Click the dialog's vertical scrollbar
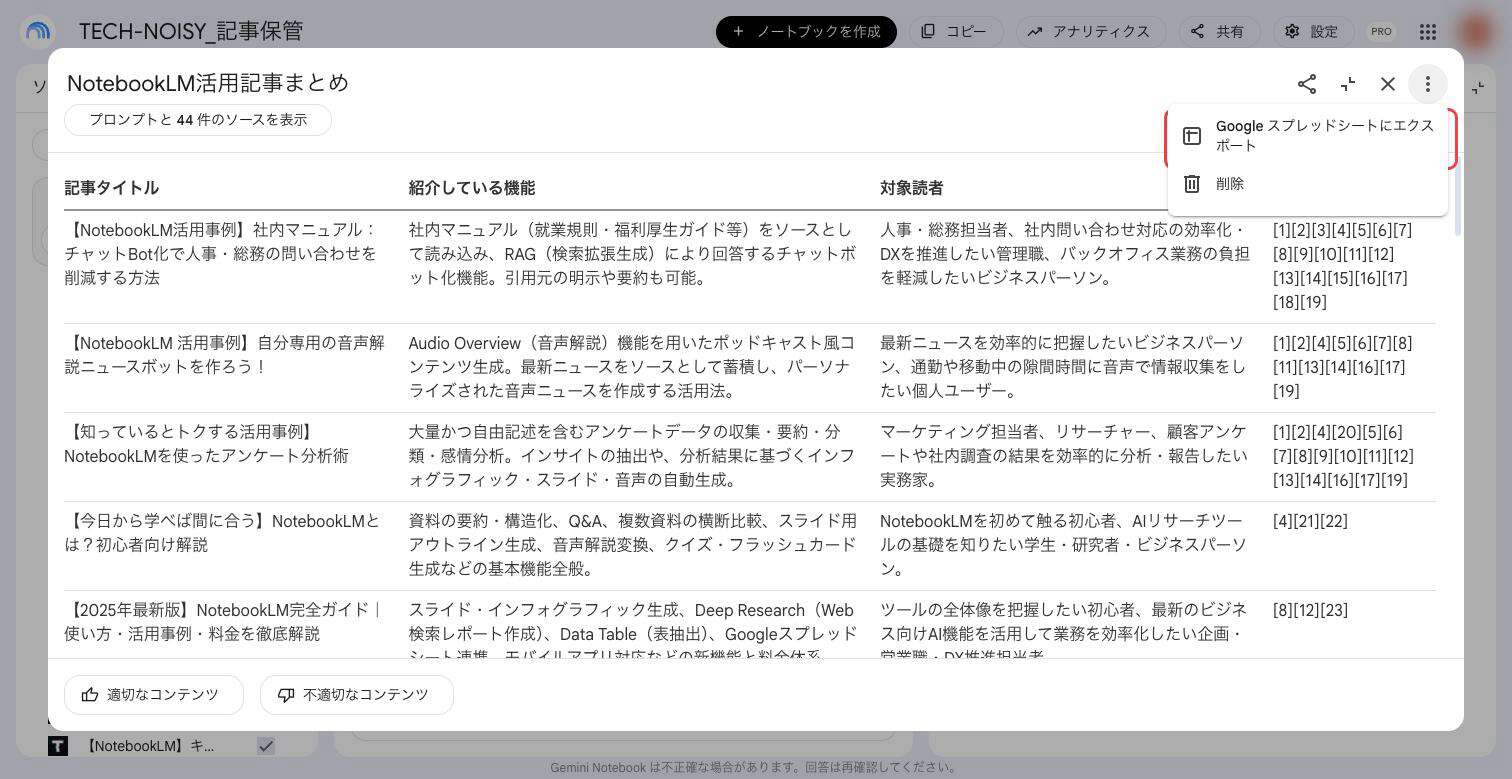1512x779 pixels. pyautogui.click(x=1458, y=196)
